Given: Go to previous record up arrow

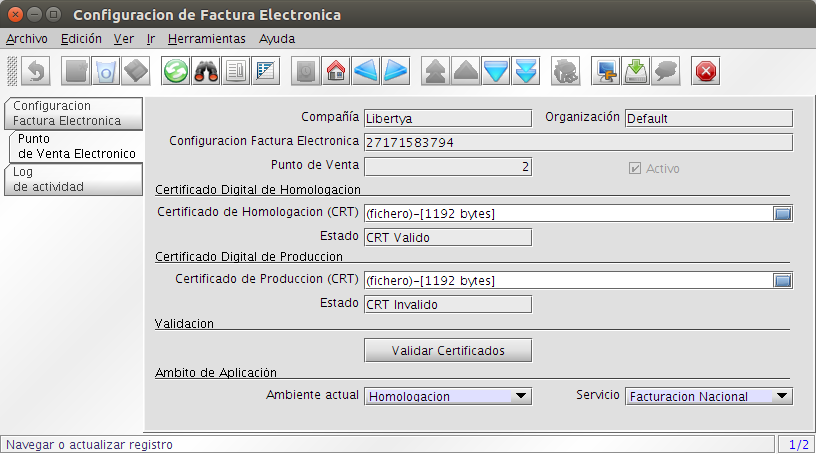Looking at the screenshot, I should tap(466, 71).
